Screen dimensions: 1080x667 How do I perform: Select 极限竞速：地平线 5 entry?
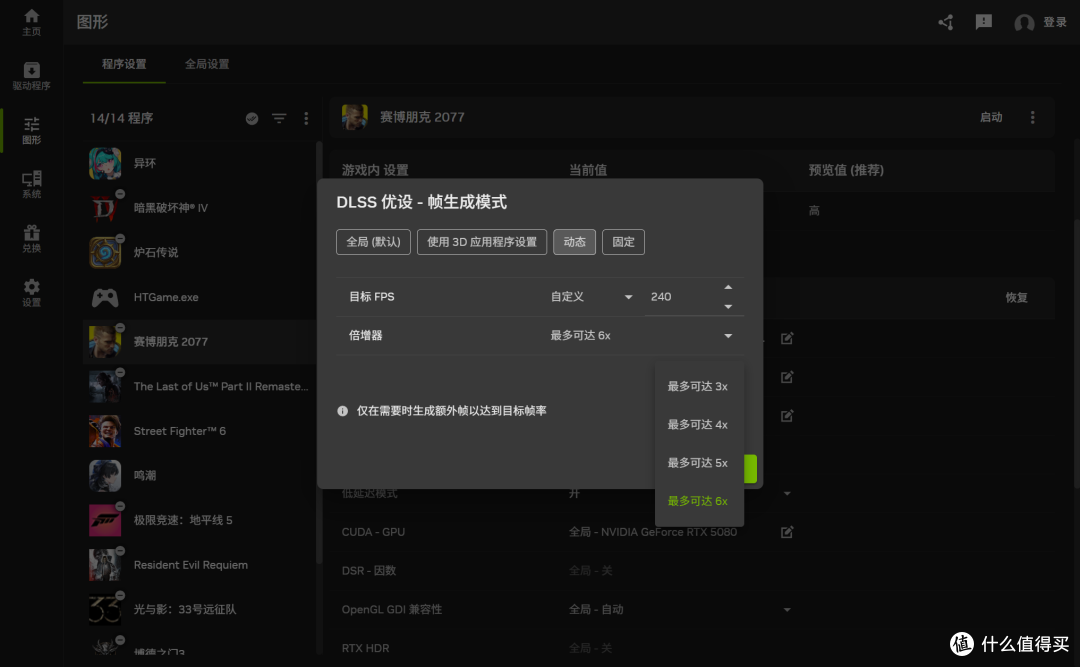(x=199, y=520)
